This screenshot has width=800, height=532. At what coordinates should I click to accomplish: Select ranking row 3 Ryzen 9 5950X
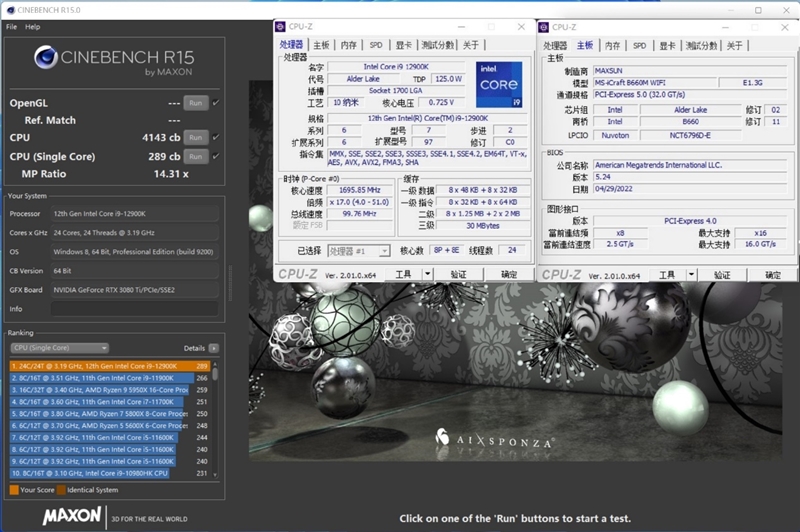pos(110,390)
